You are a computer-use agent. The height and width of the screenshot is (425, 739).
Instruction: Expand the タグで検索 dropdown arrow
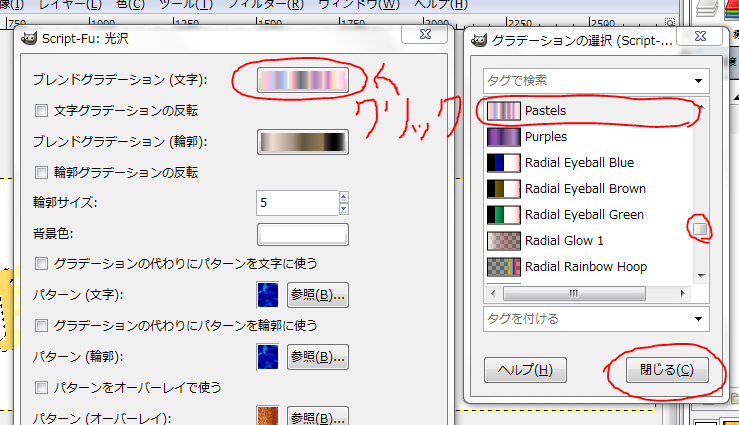click(698, 81)
